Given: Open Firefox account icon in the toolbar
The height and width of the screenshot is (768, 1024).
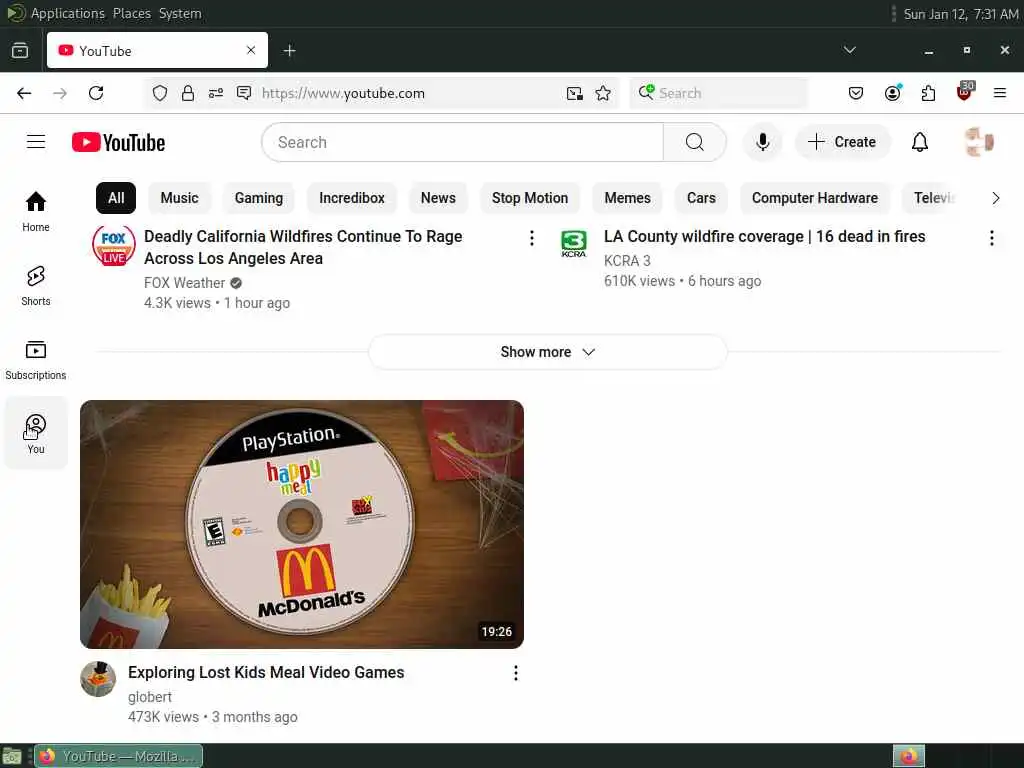Looking at the screenshot, I should pos(893,93).
